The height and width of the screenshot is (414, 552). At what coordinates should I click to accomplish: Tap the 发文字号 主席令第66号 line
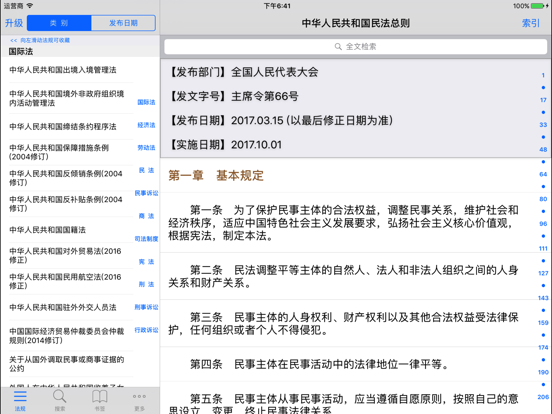233,96
